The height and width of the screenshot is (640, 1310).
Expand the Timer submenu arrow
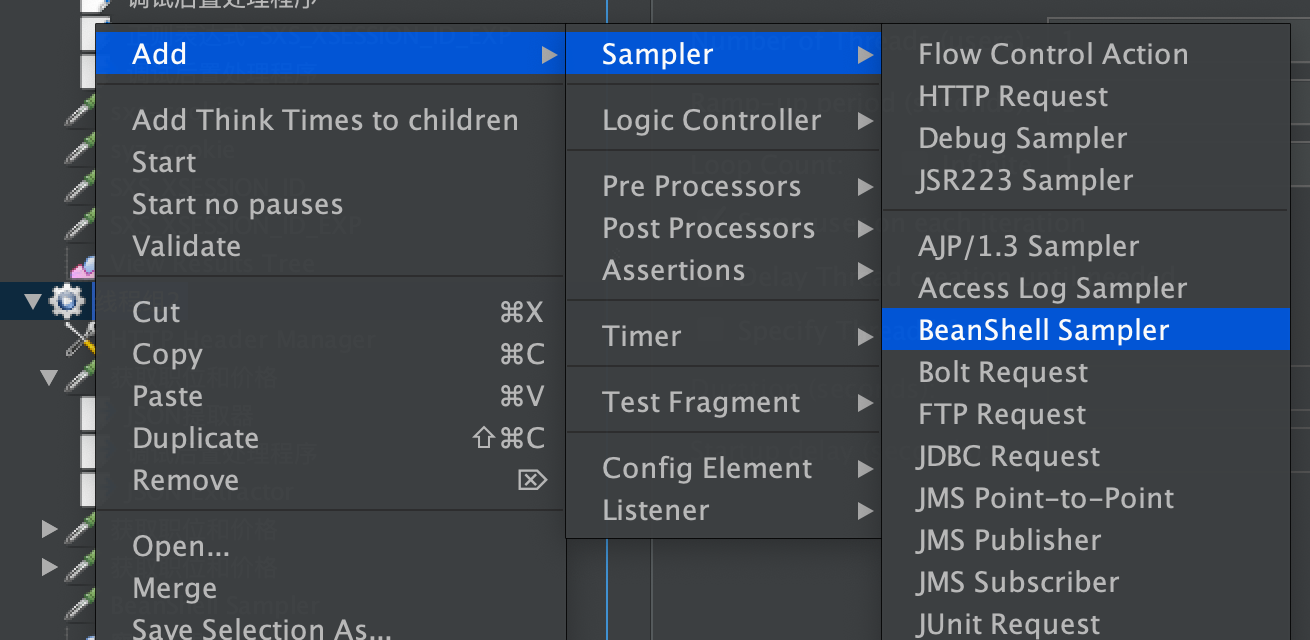864,337
